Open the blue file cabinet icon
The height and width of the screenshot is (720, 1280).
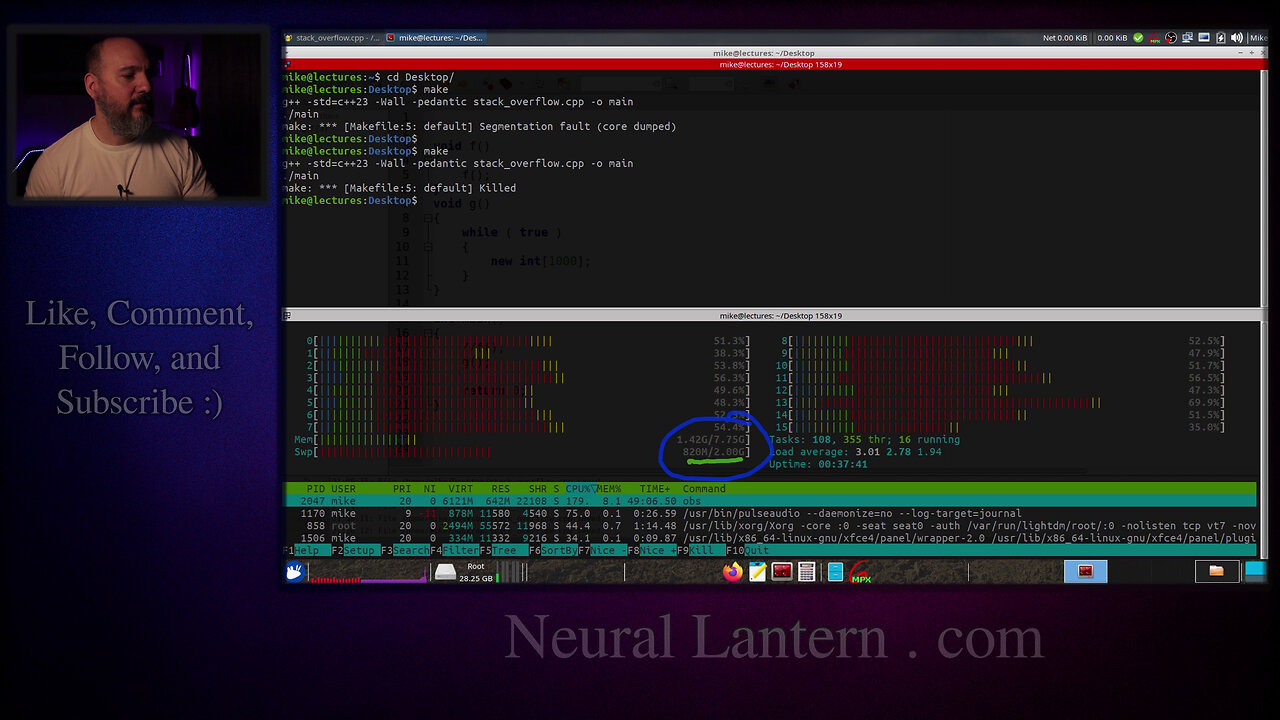835,572
